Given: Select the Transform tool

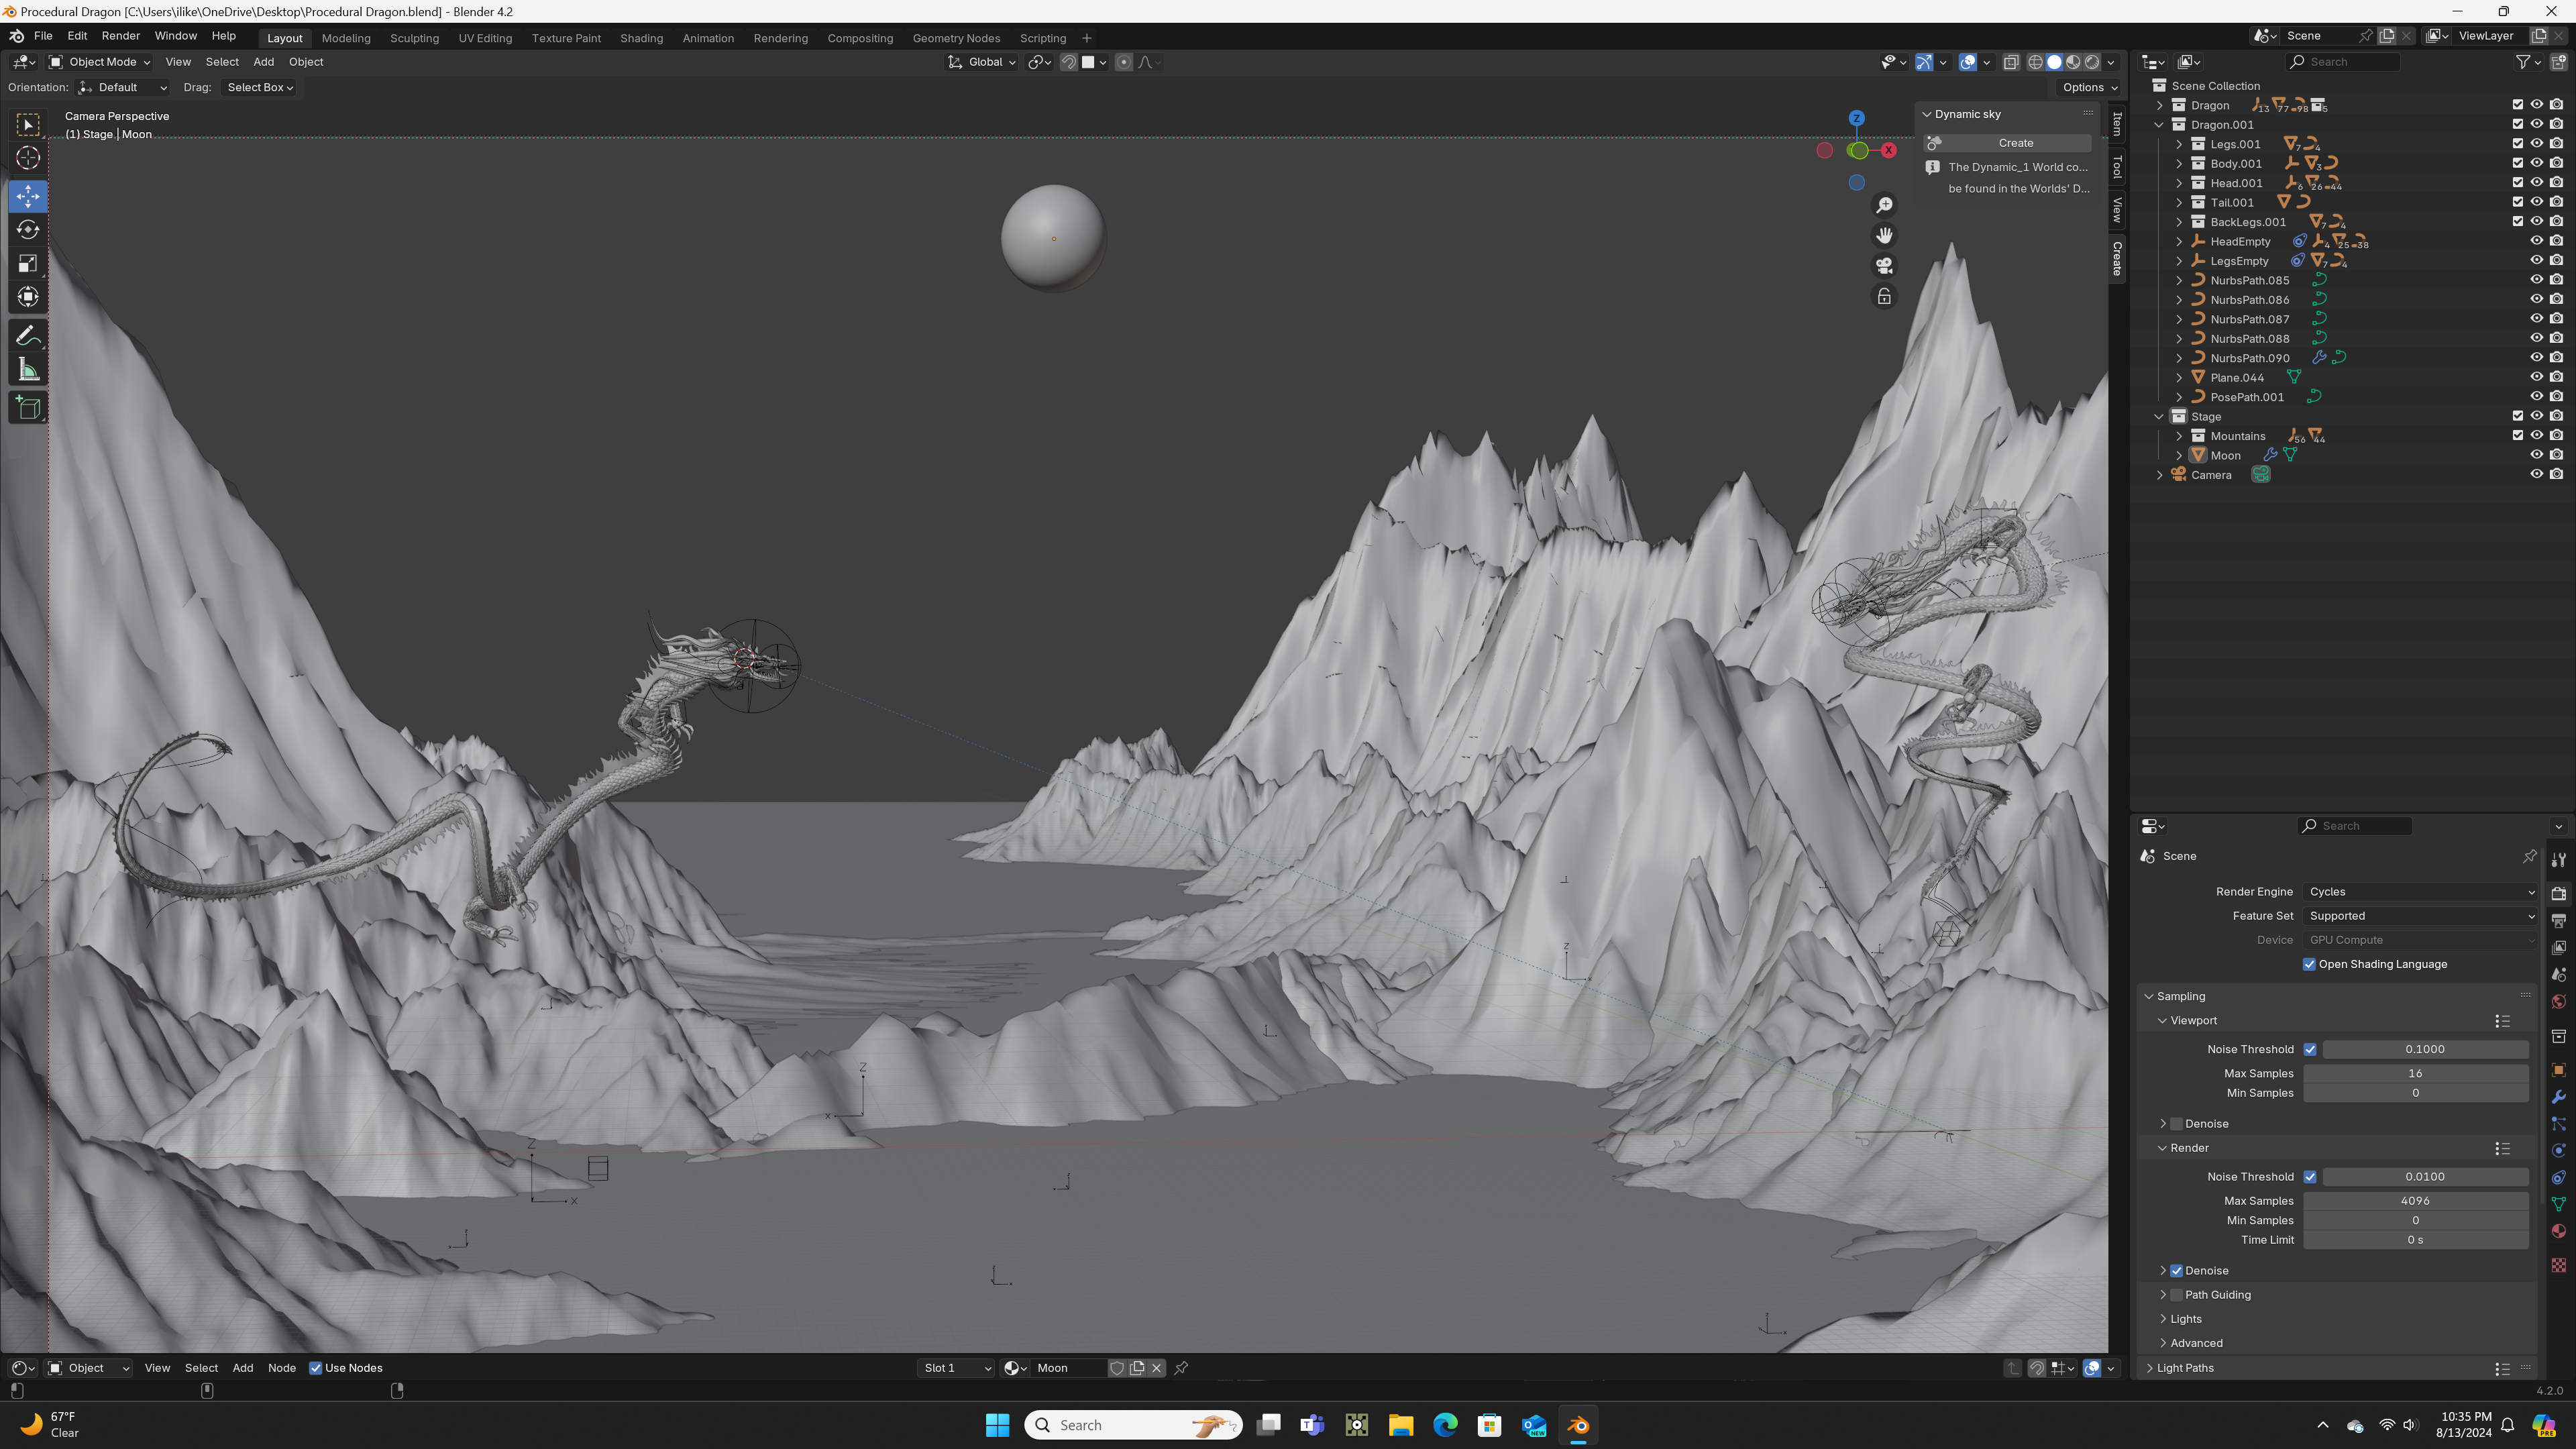Looking at the screenshot, I should click(28, 297).
